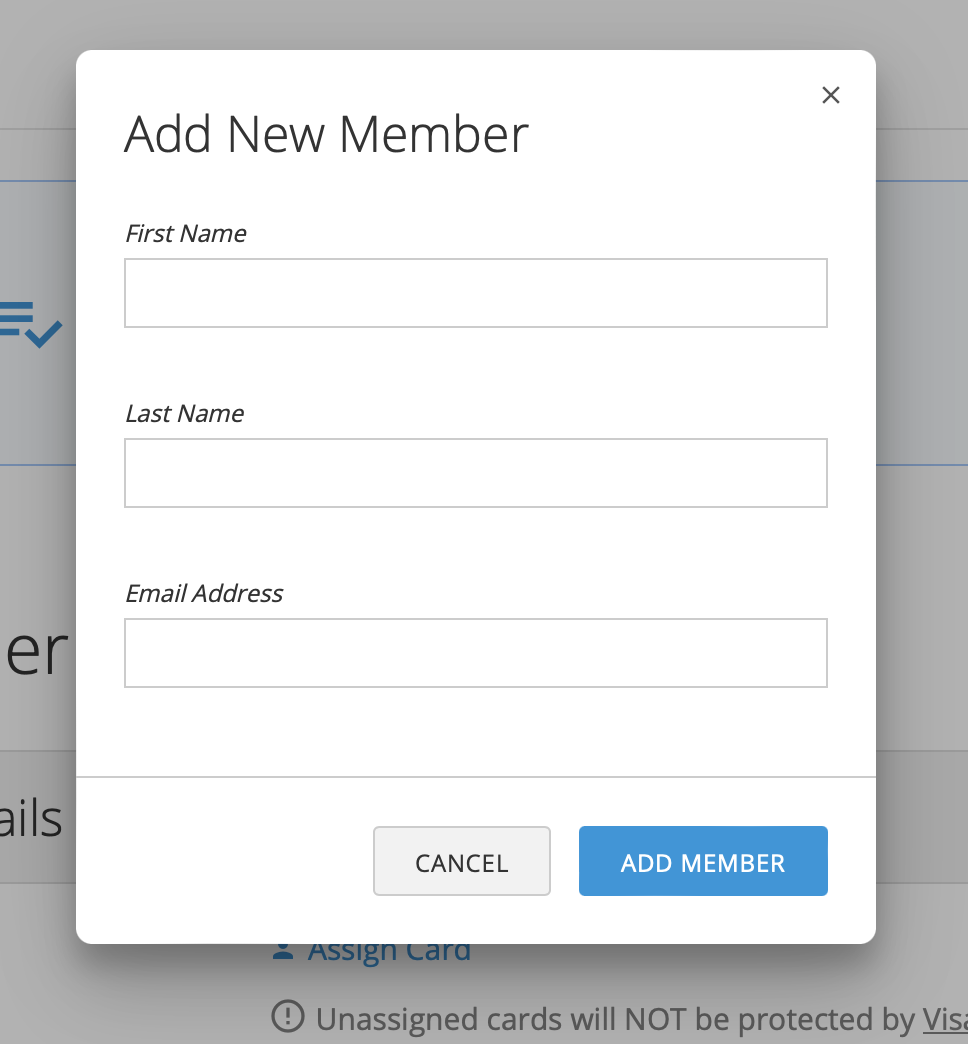968x1044 pixels.
Task: Click the exclamation circle warning icon
Action: (x=289, y=1018)
